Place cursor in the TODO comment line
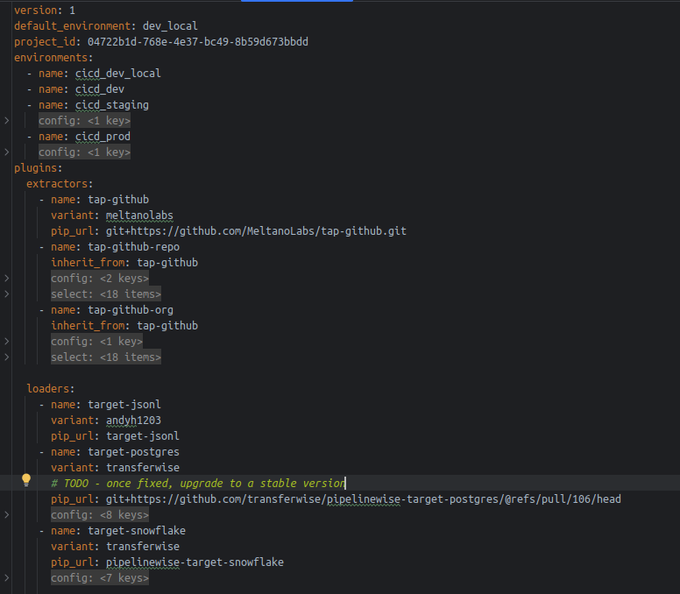The width and height of the screenshot is (680, 594). (x=200, y=483)
